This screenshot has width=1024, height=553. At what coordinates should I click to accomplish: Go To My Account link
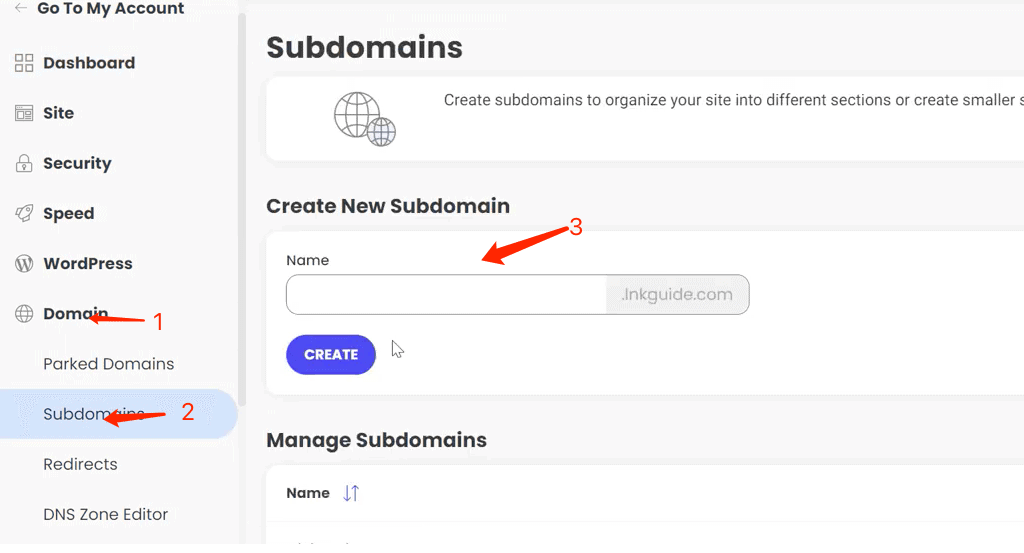click(x=110, y=8)
